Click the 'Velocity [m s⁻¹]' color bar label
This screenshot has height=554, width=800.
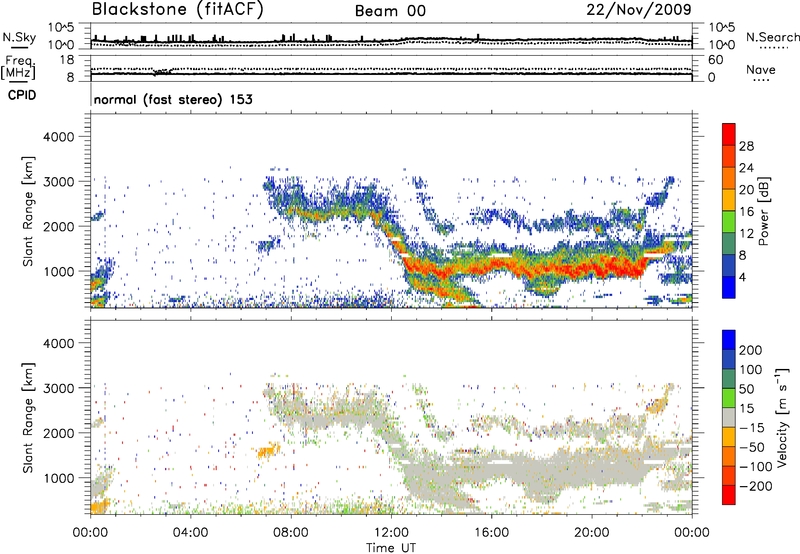pos(782,417)
